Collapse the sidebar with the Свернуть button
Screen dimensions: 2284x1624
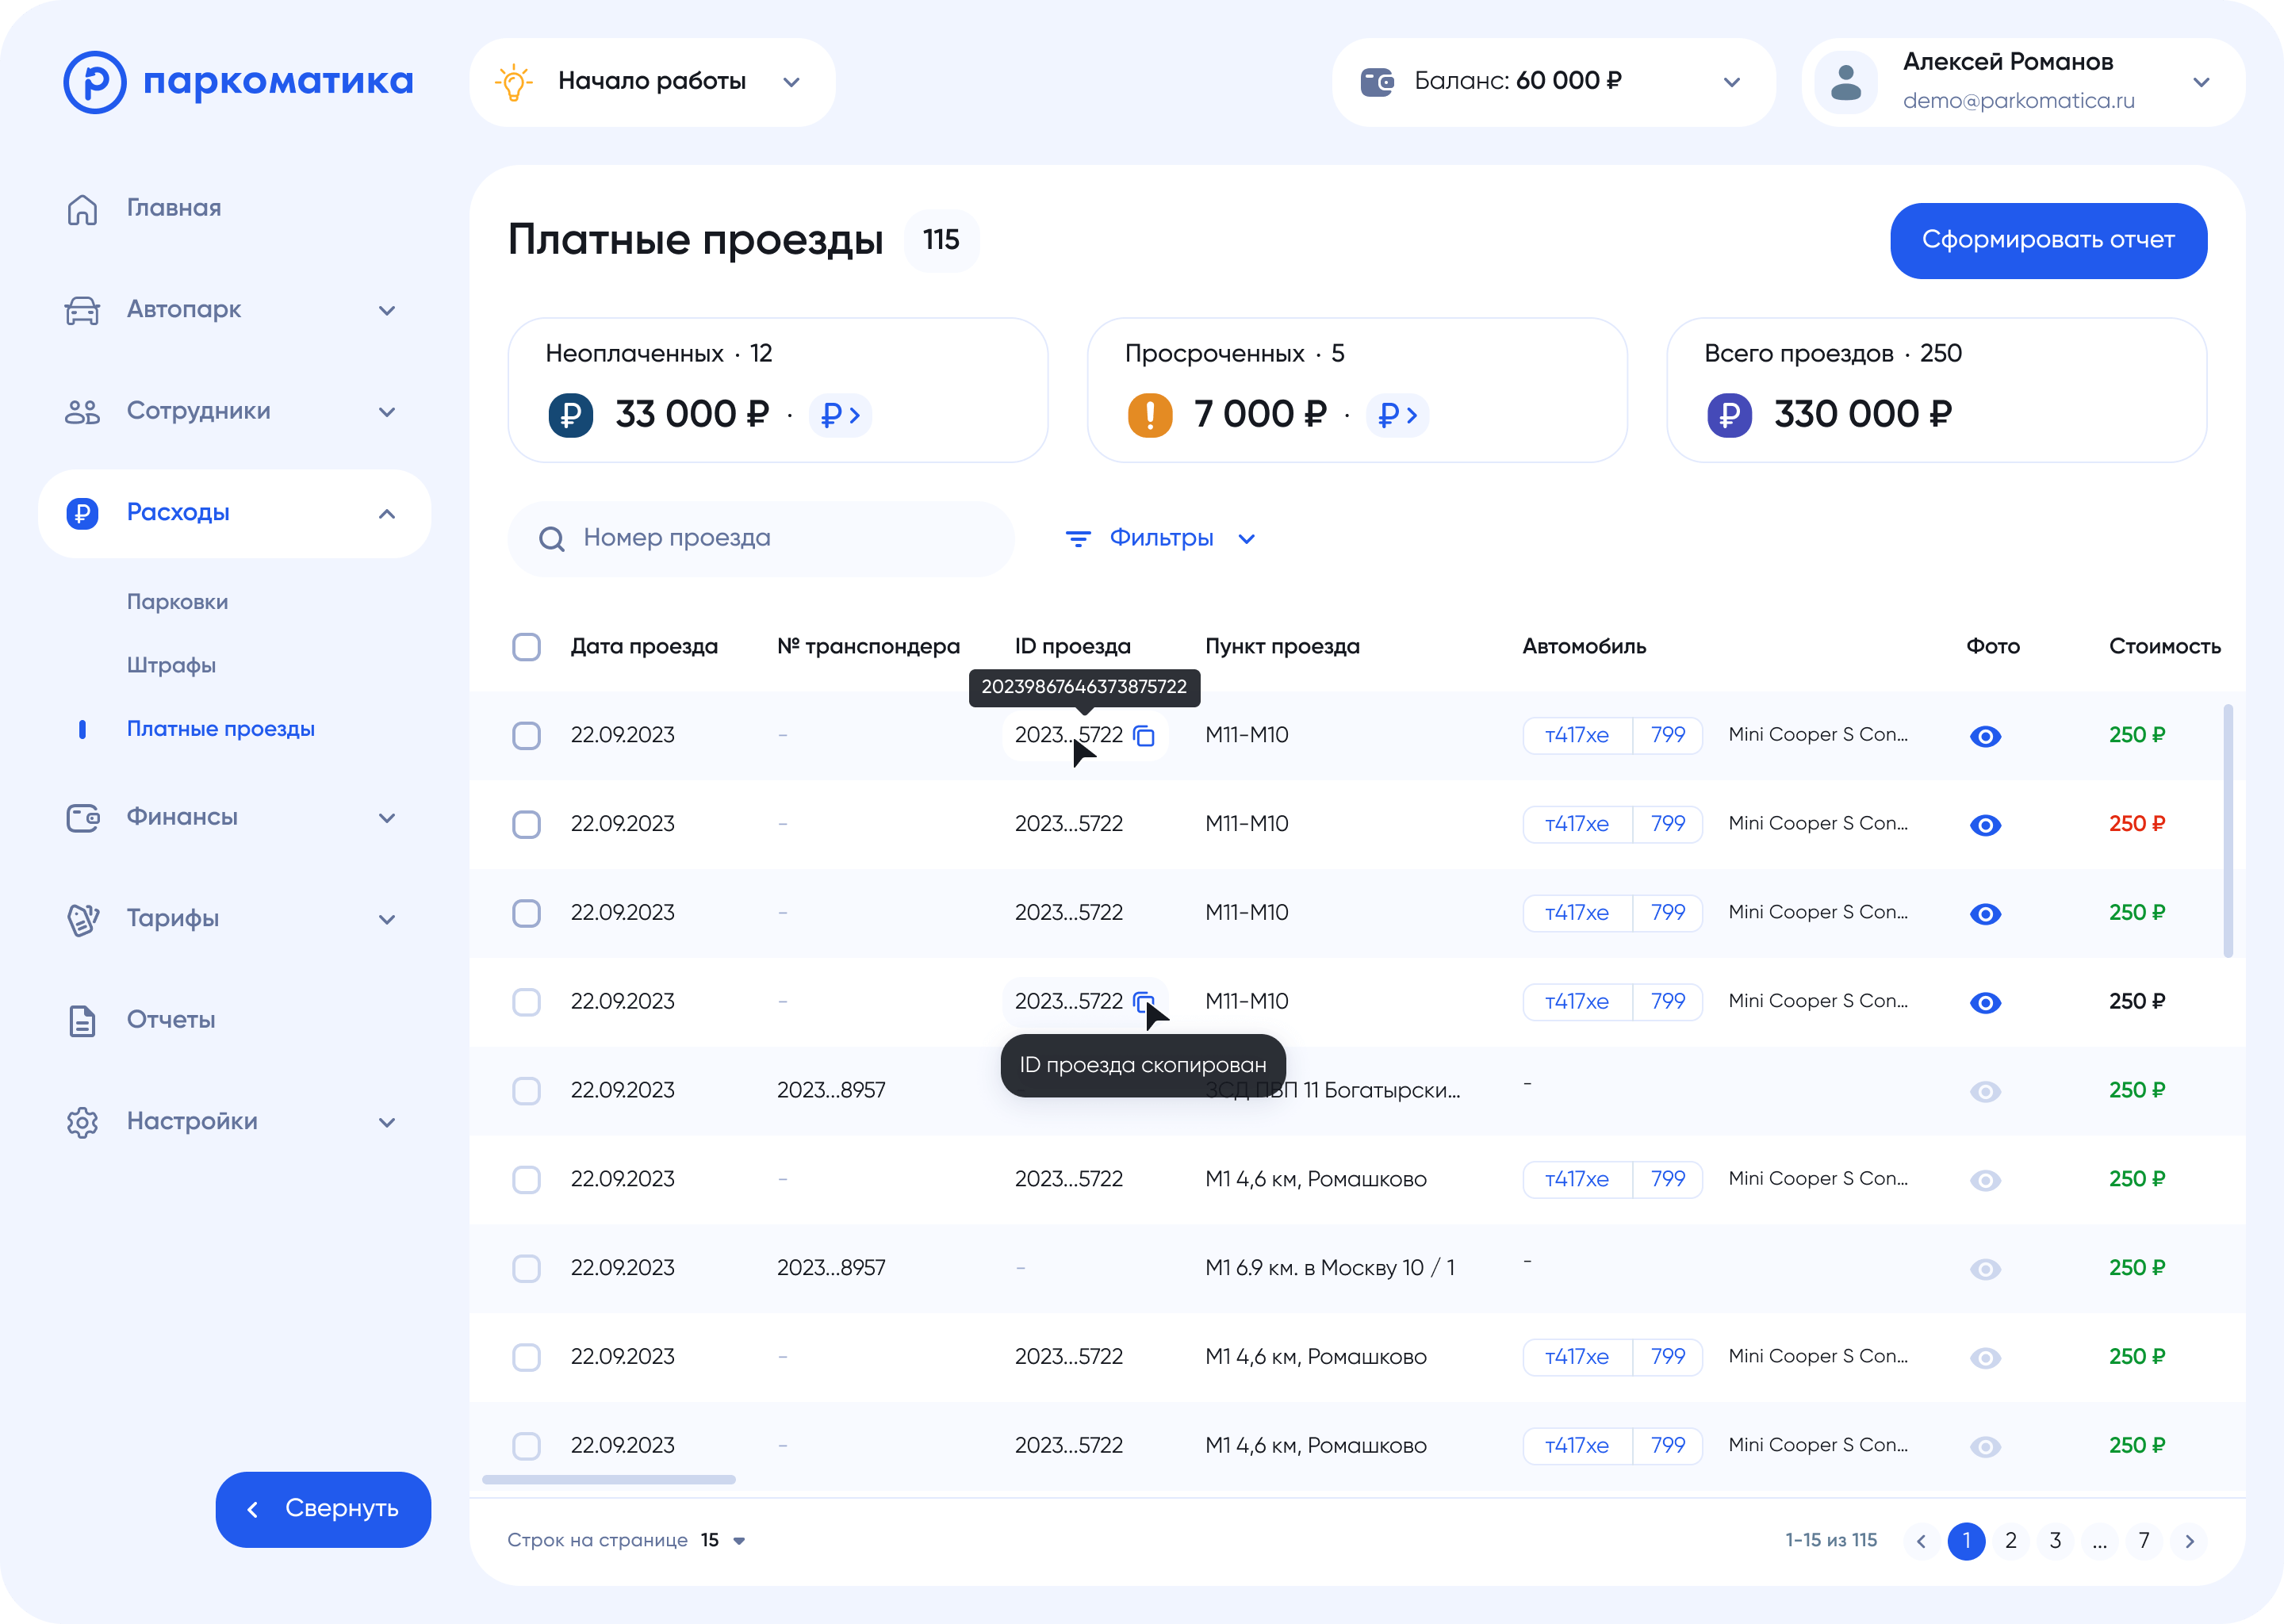(323, 1508)
